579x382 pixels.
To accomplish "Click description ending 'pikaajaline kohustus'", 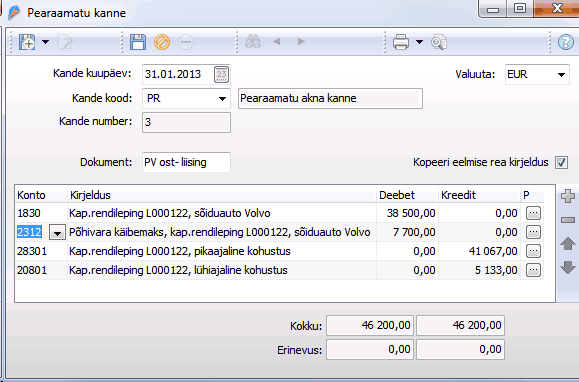I will 179,251.
